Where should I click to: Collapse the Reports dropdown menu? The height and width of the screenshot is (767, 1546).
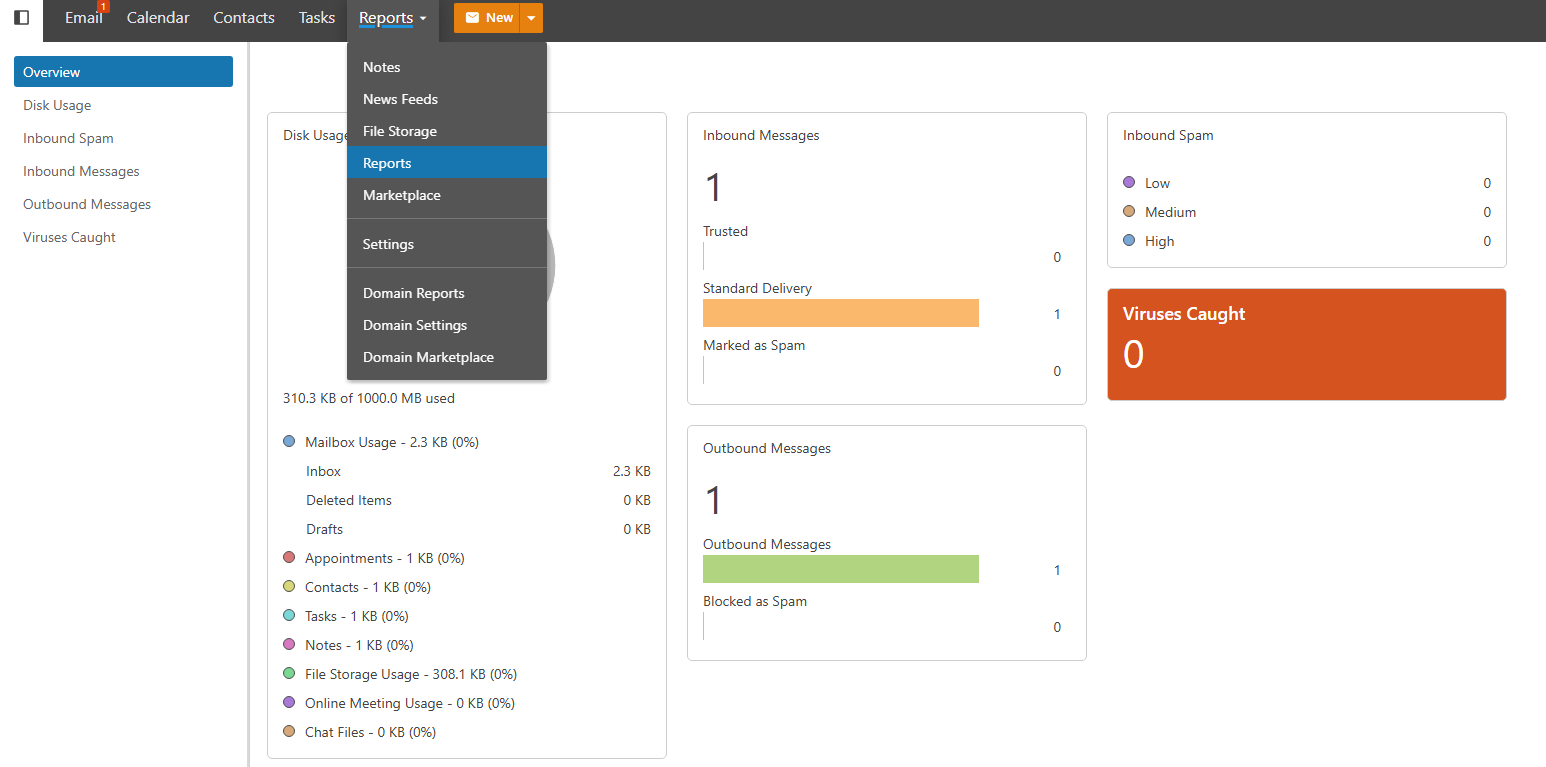pyautogui.click(x=392, y=18)
